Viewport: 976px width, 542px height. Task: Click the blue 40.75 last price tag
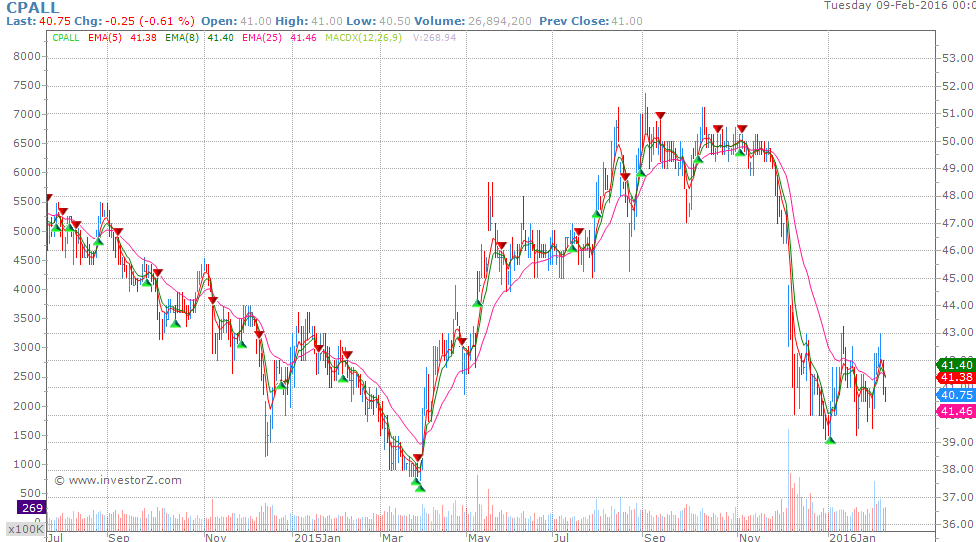tap(955, 395)
